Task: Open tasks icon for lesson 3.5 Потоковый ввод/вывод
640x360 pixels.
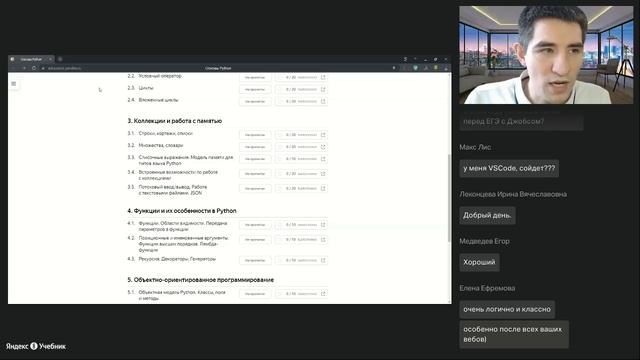Action: [x=323, y=189]
